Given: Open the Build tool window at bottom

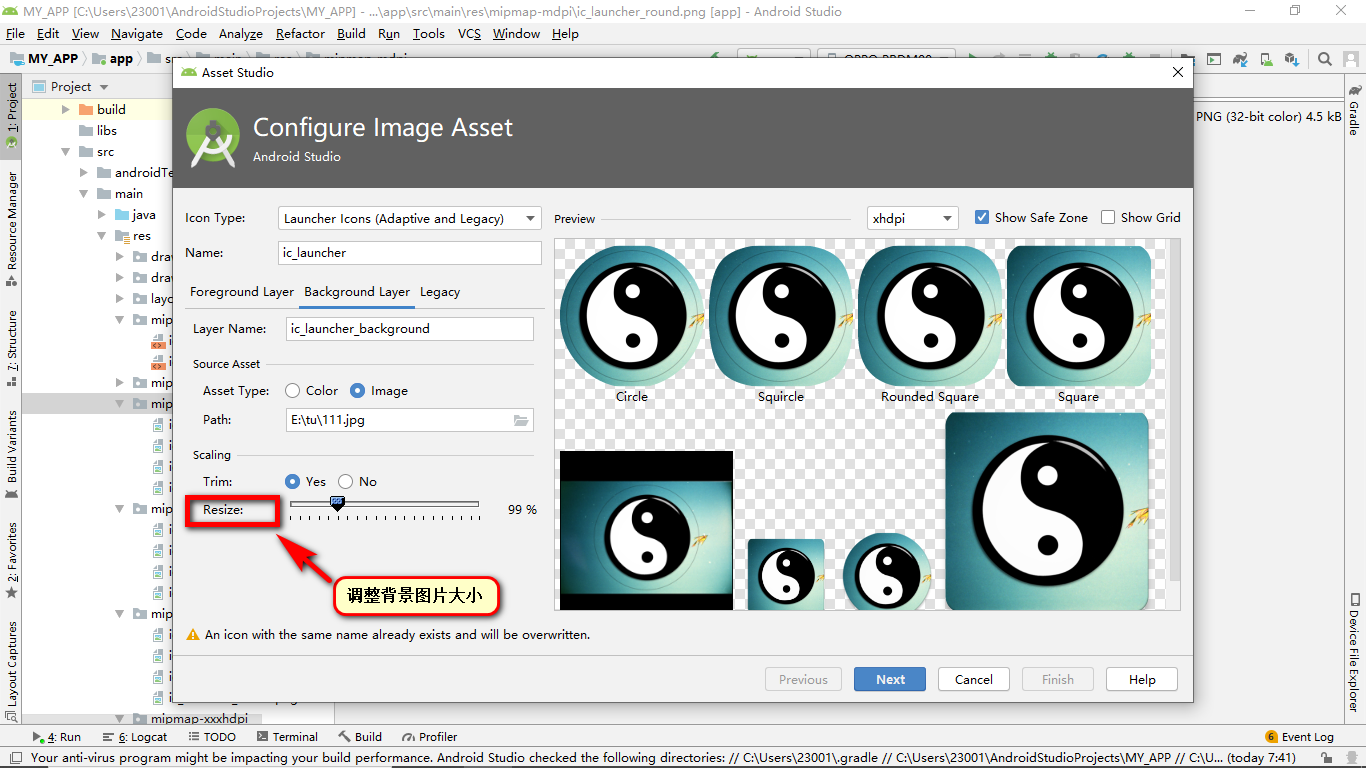Looking at the screenshot, I should [x=360, y=737].
